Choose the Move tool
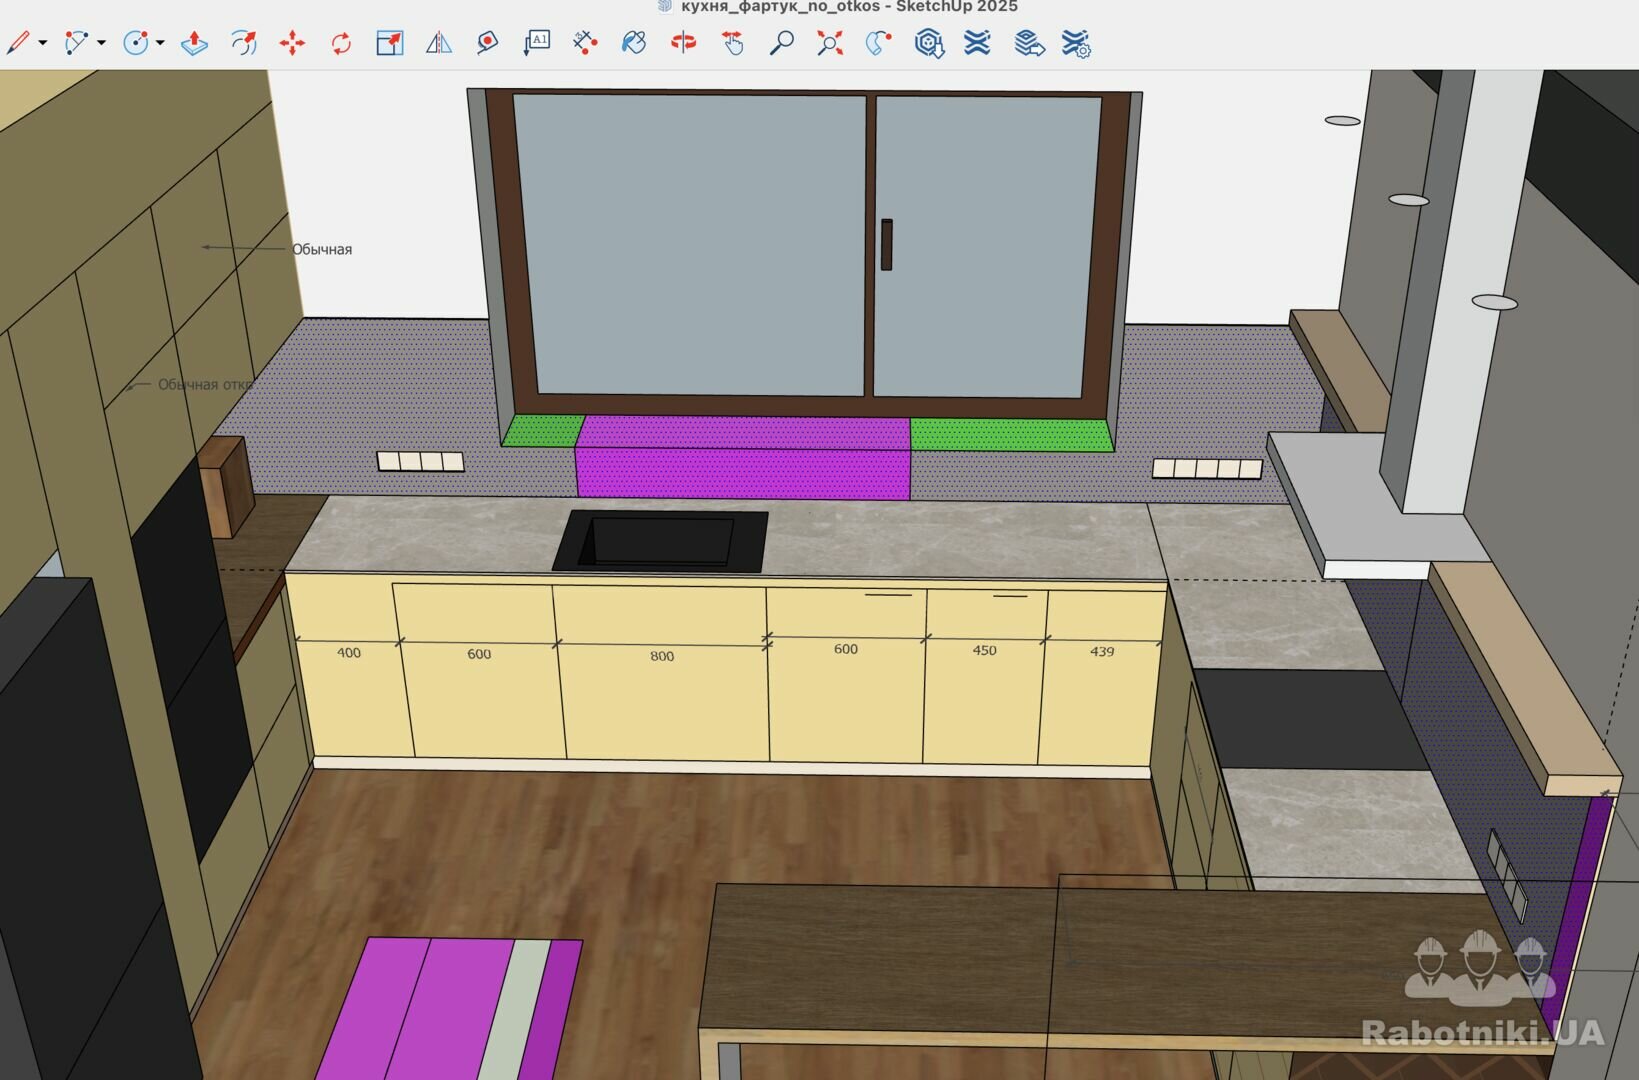 (292, 43)
